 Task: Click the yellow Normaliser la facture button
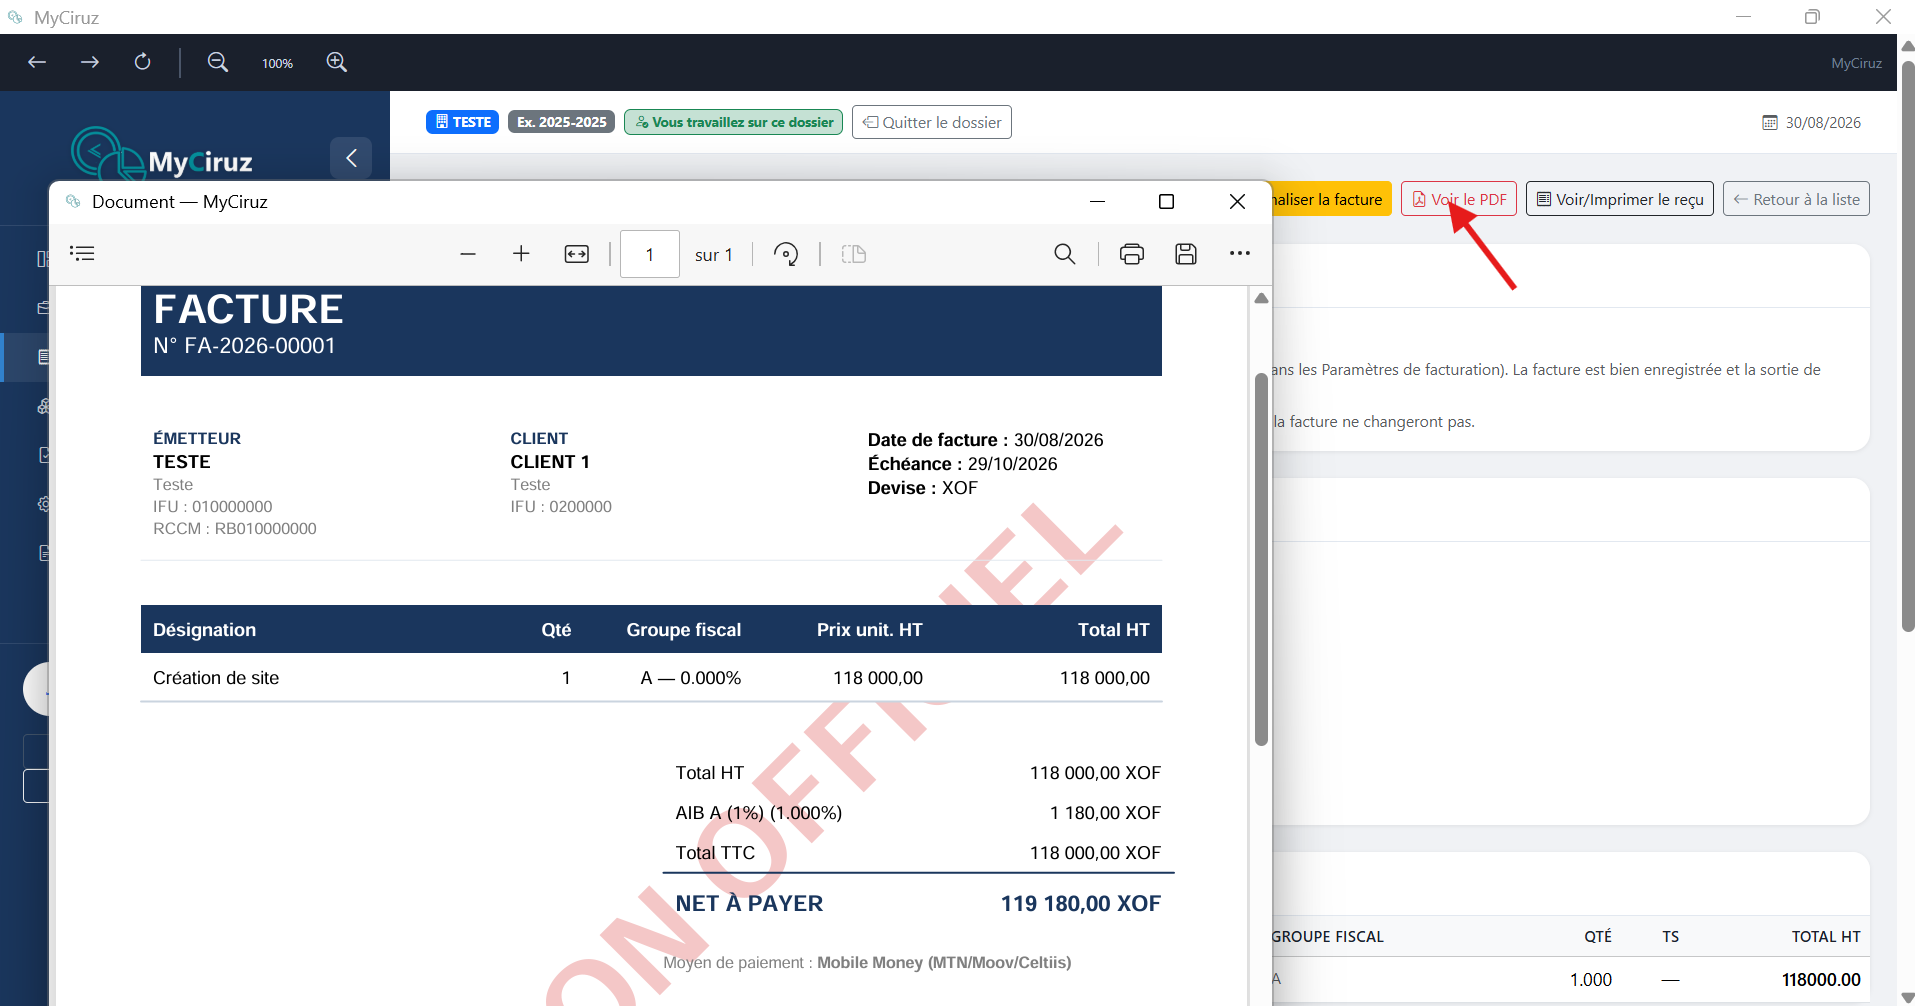click(x=1331, y=199)
